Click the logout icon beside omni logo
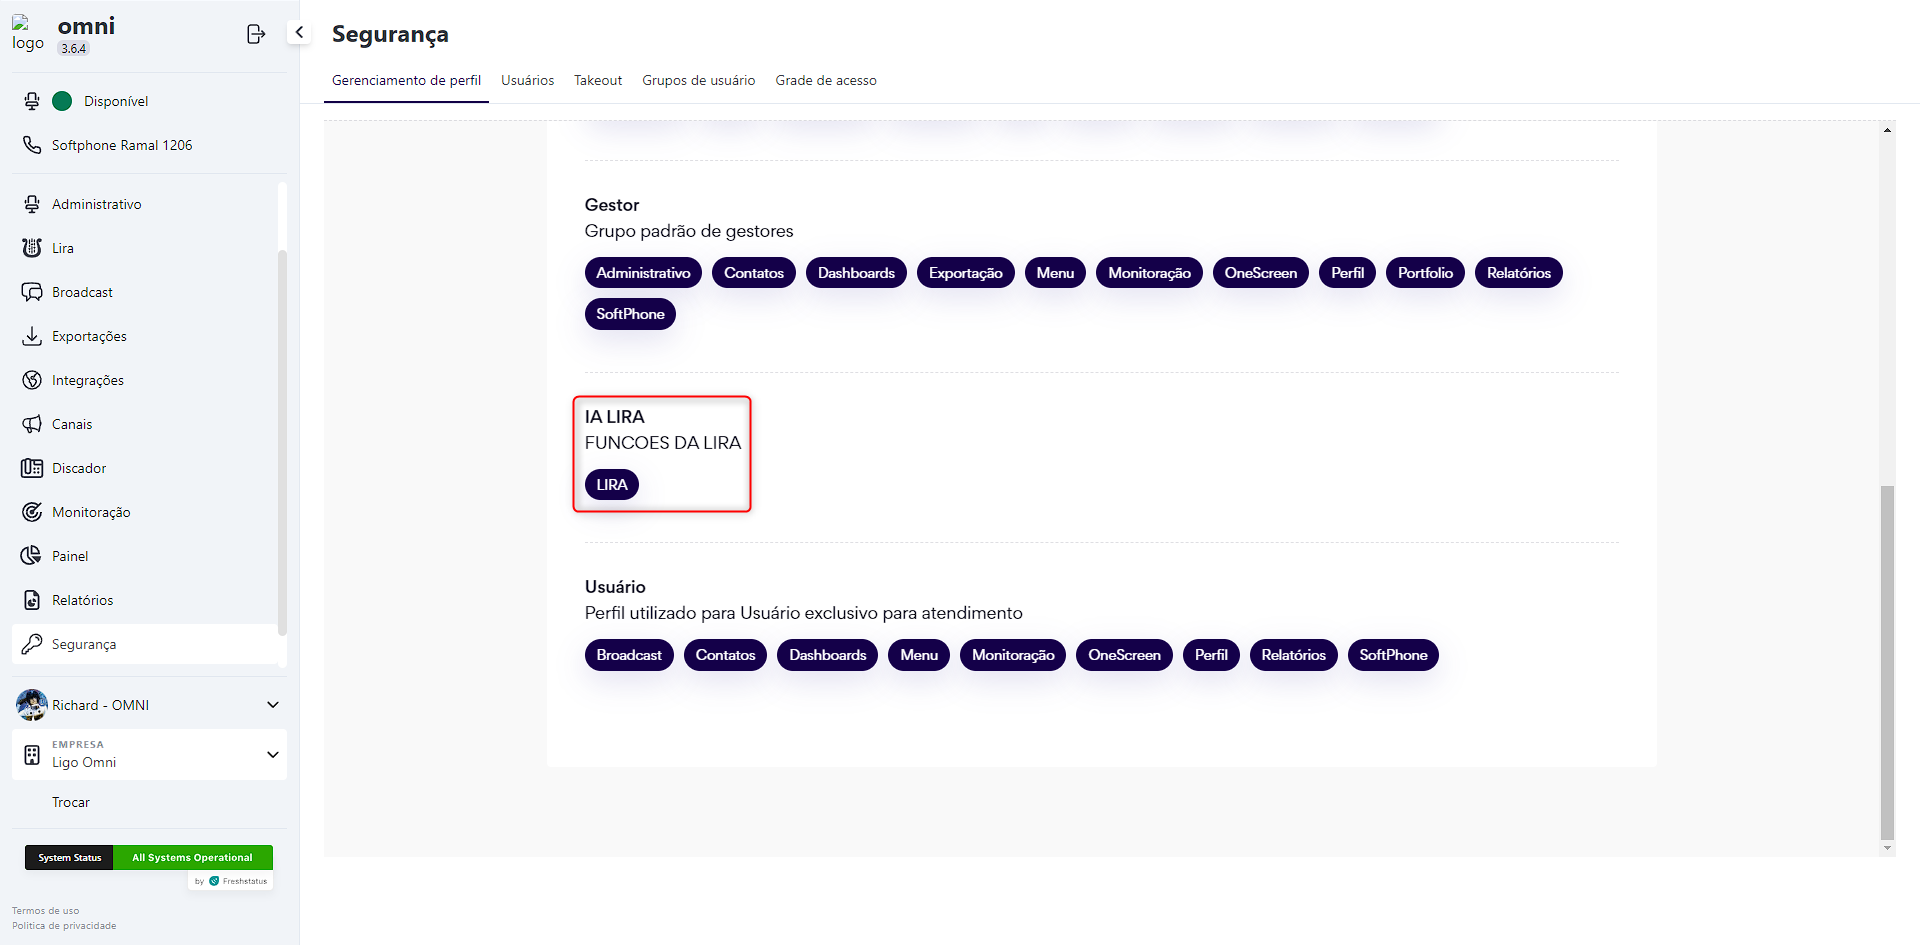 click(x=256, y=34)
